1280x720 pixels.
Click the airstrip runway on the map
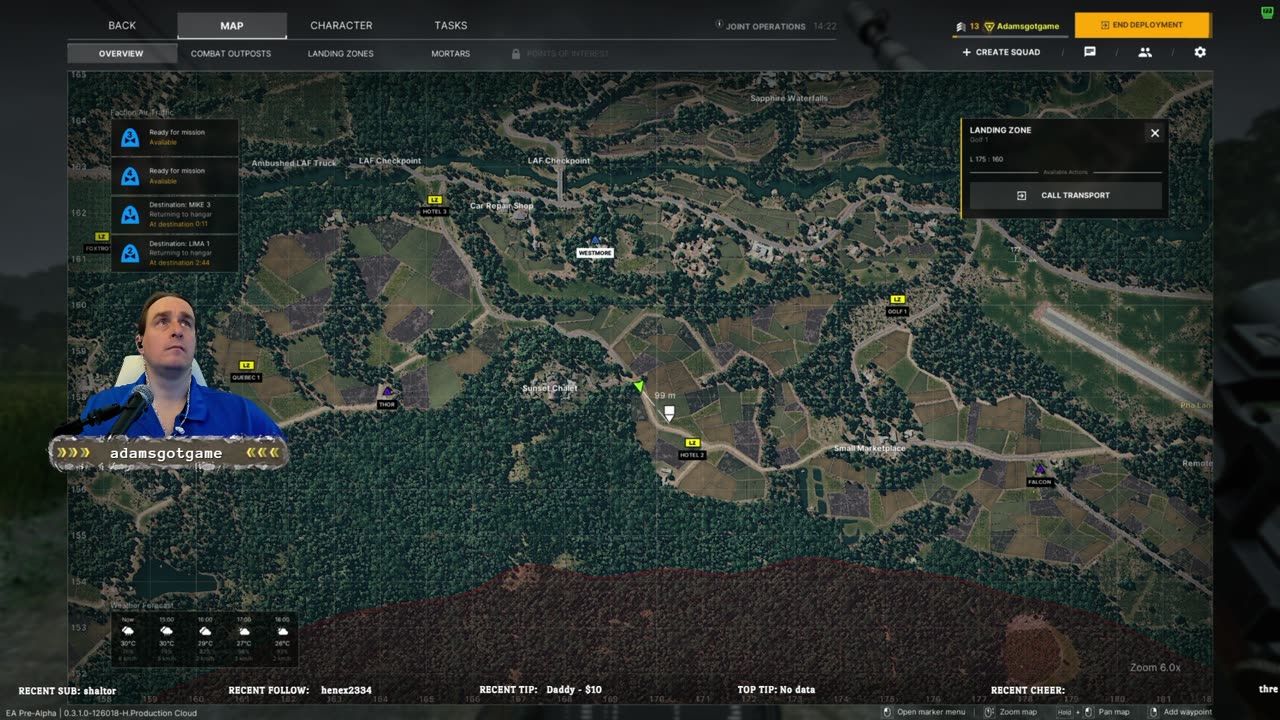coord(1120,354)
